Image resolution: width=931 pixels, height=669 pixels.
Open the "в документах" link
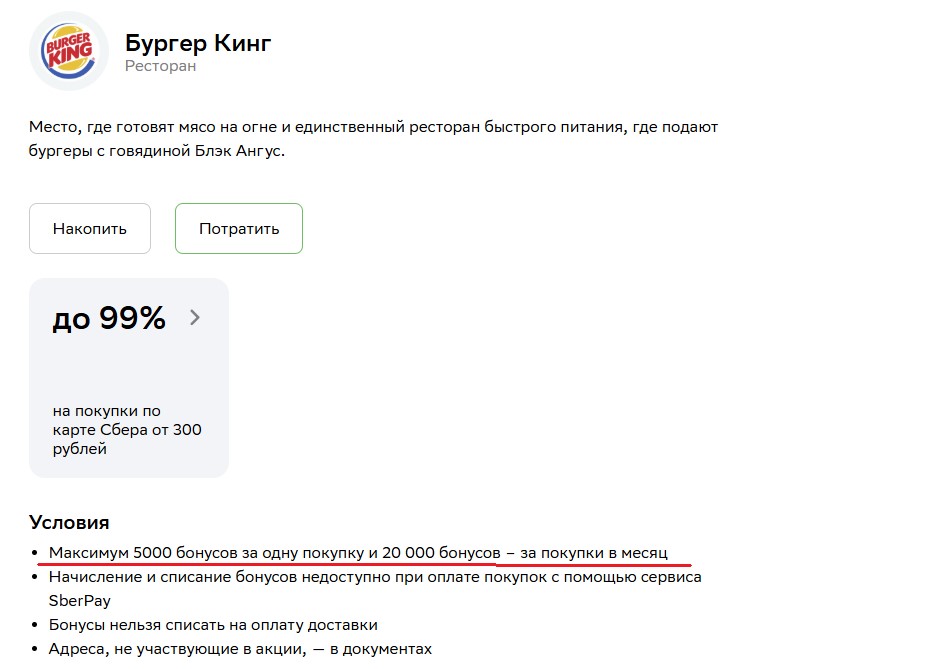[384, 649]
